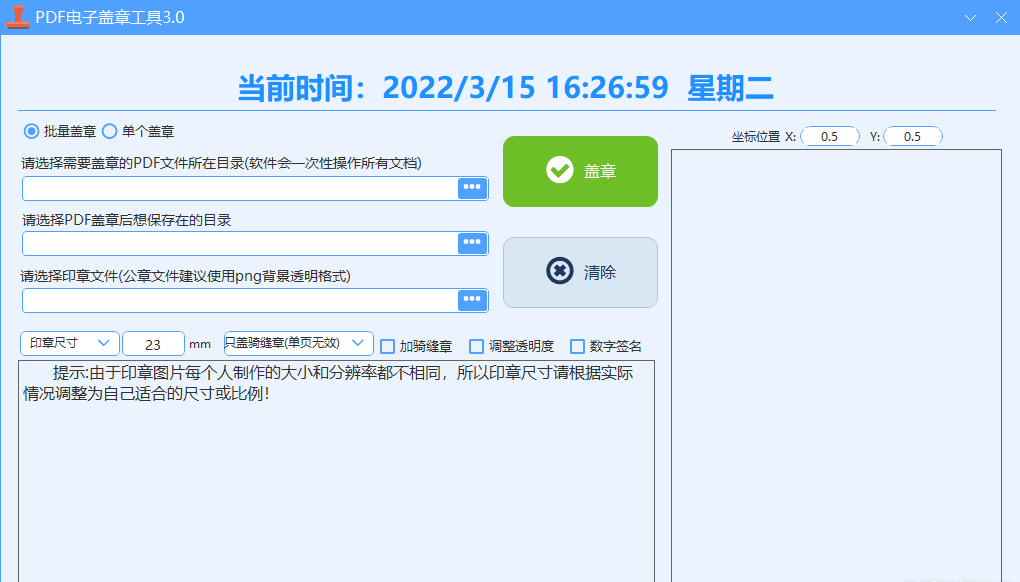
Task: Select the 单个盖章 radio button
Action: [x=109, y=131]
